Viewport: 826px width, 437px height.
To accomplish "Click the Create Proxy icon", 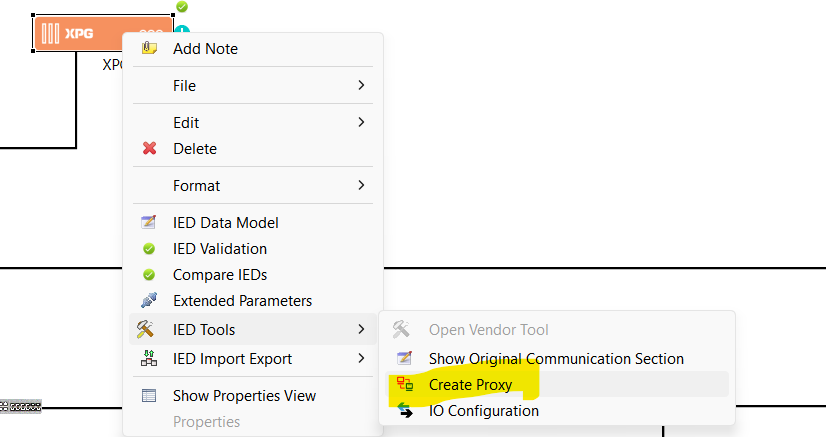I will (x=405, y=384).
